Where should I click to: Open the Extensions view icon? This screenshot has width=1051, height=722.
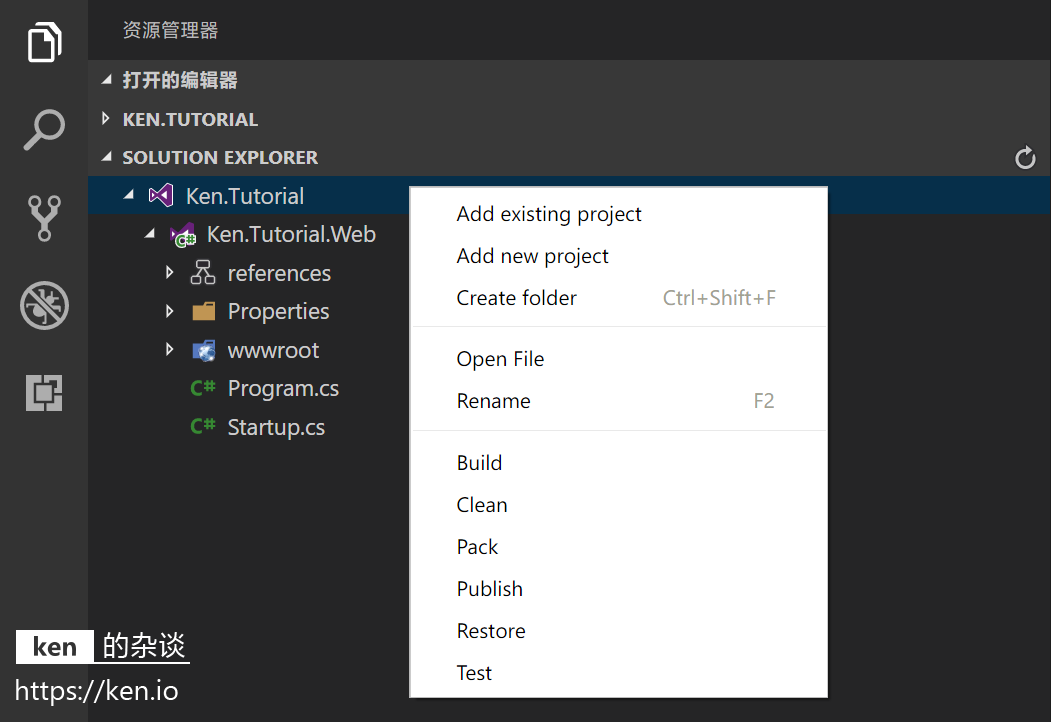44,393
